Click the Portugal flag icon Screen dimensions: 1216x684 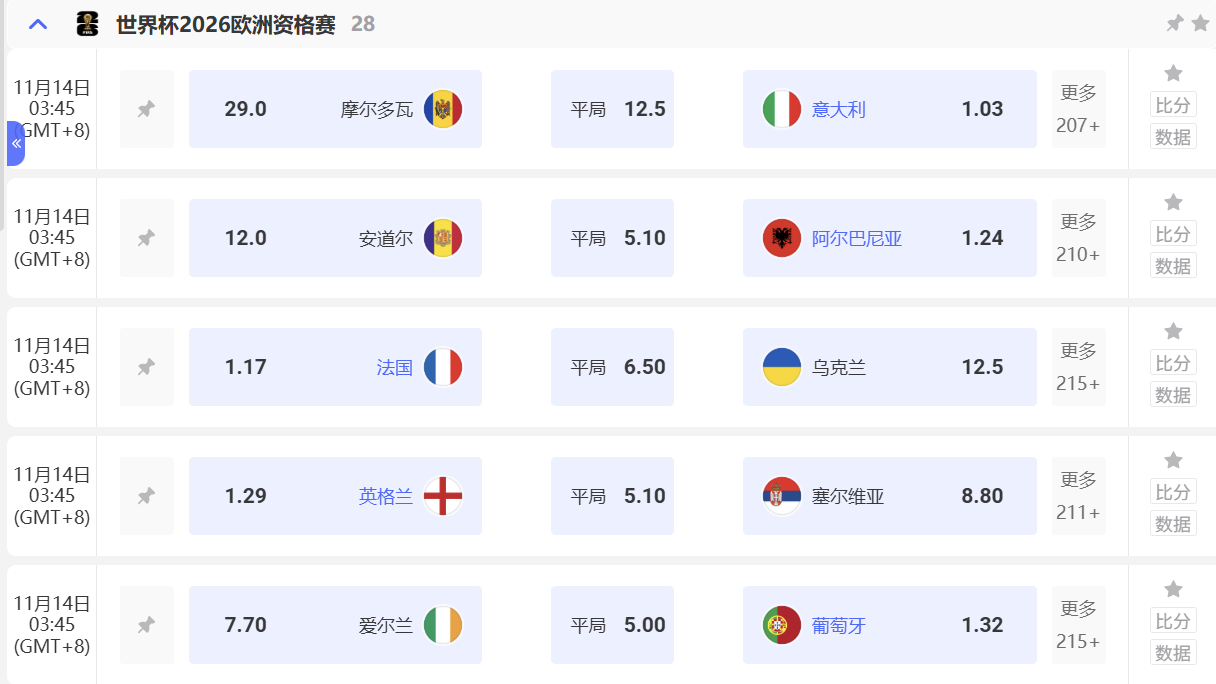[781, 625]
